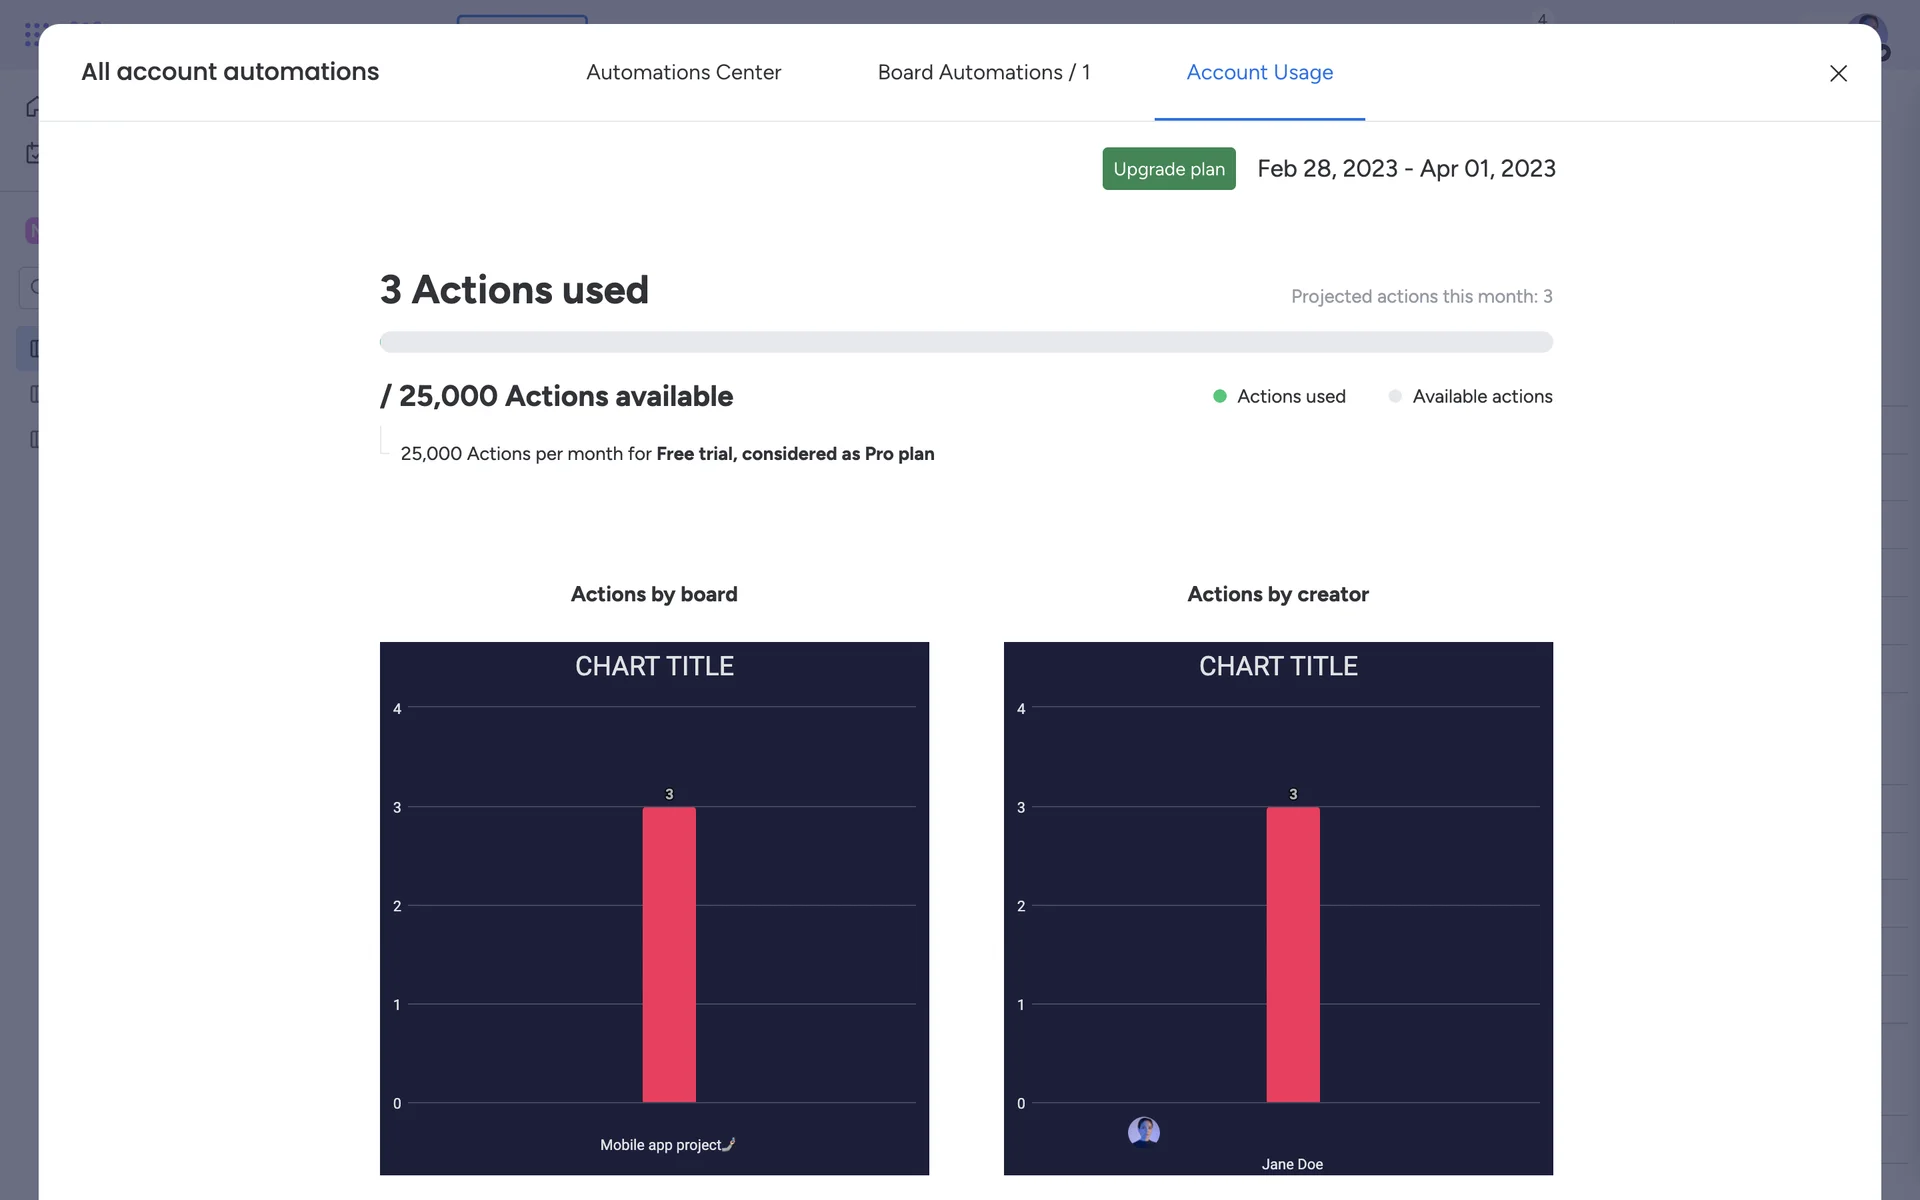Click the actions usage progress bar
Screen dimensions: 1920x1200
[x=965, y=342]
